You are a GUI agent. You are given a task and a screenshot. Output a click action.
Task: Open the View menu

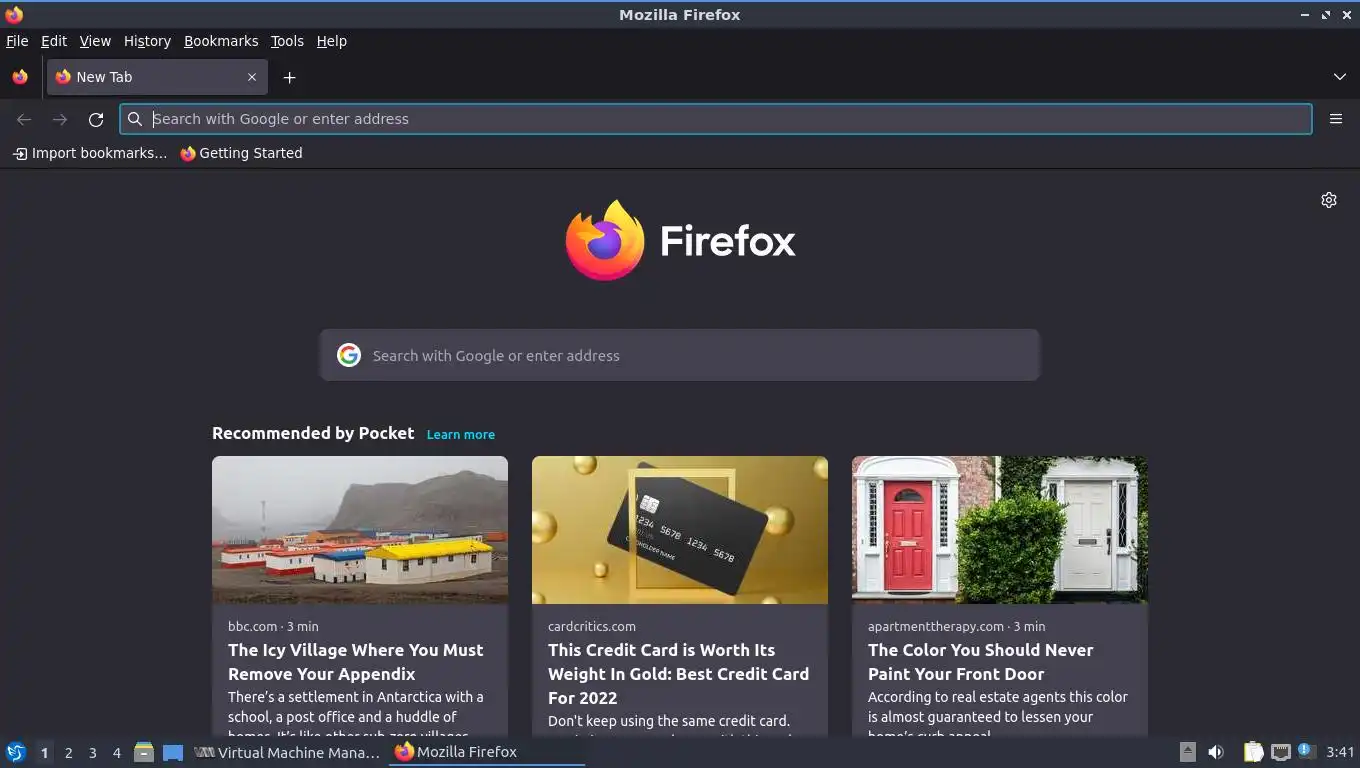point(95,41)
